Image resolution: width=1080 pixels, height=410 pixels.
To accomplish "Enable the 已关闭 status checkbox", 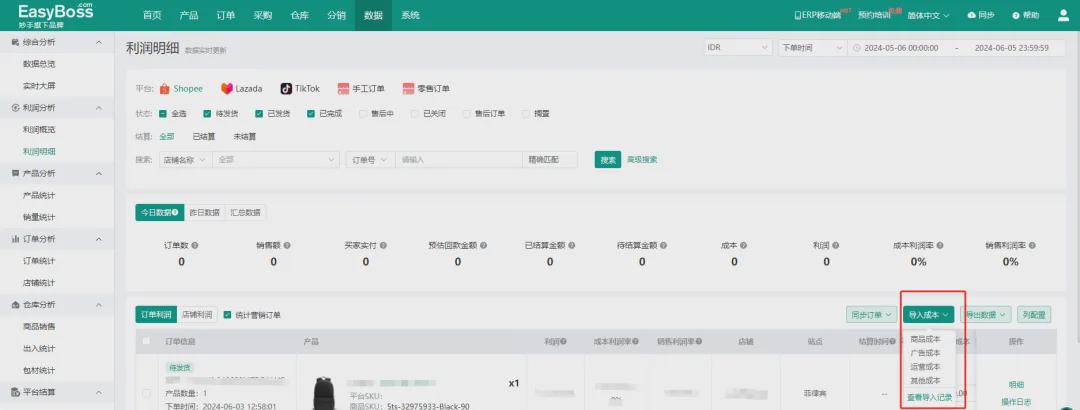I will (415, 114).
